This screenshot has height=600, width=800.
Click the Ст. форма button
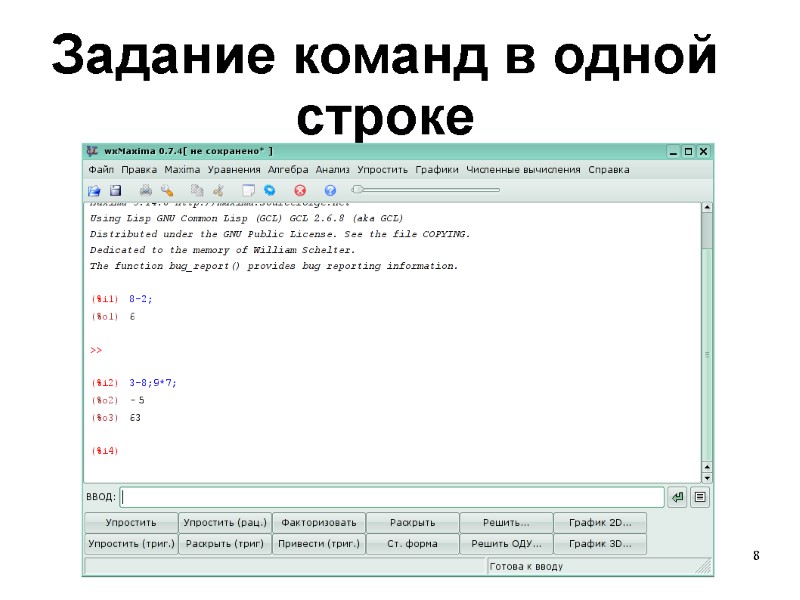coord(413,544)
